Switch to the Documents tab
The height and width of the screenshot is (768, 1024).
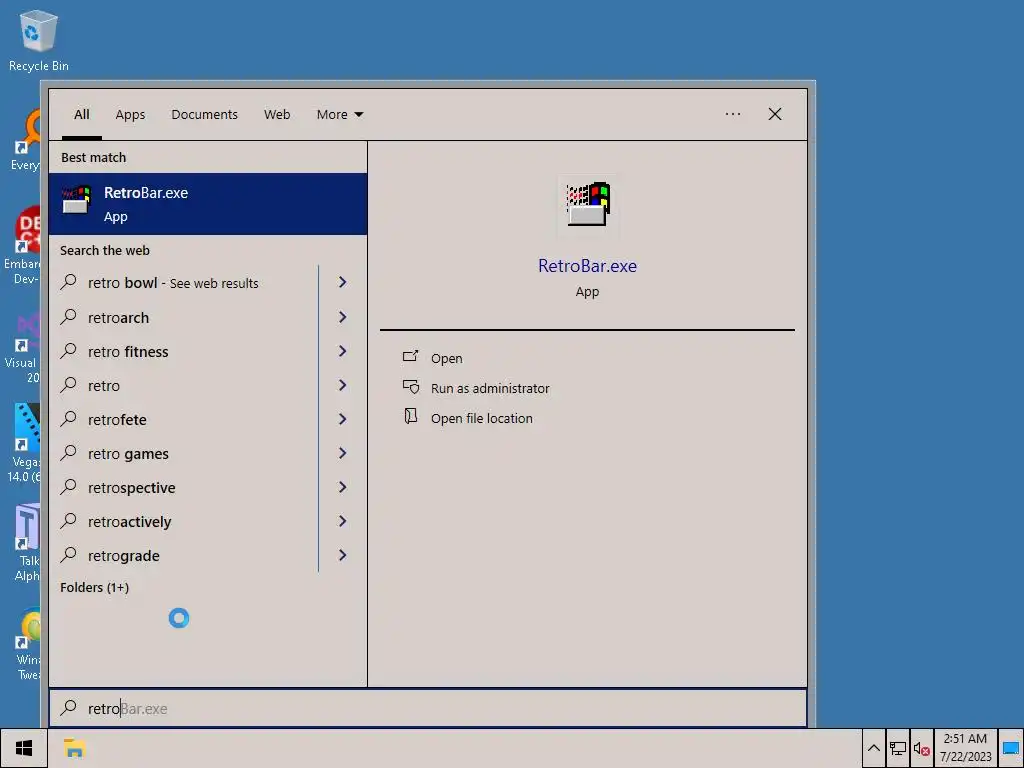[x=204, y=114]
